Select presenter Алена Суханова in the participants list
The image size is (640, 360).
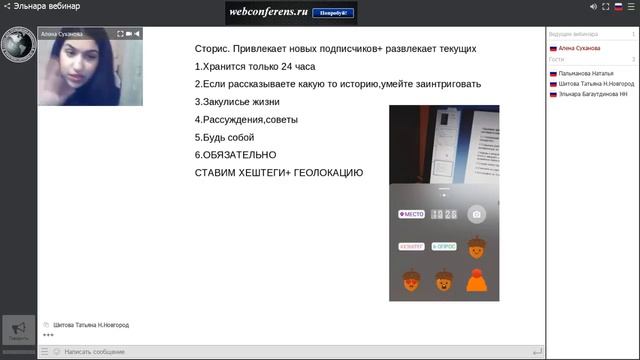click(x=579, y=48)
